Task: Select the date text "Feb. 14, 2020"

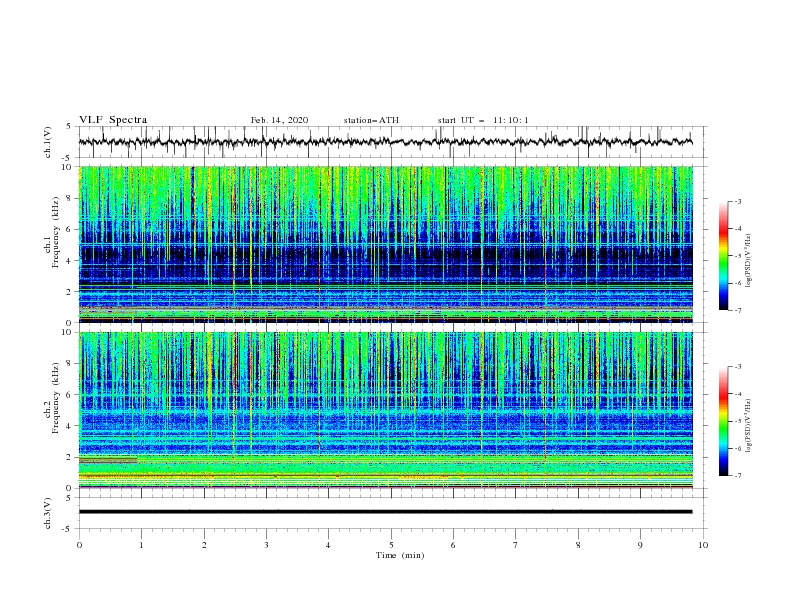Action: 279,120
